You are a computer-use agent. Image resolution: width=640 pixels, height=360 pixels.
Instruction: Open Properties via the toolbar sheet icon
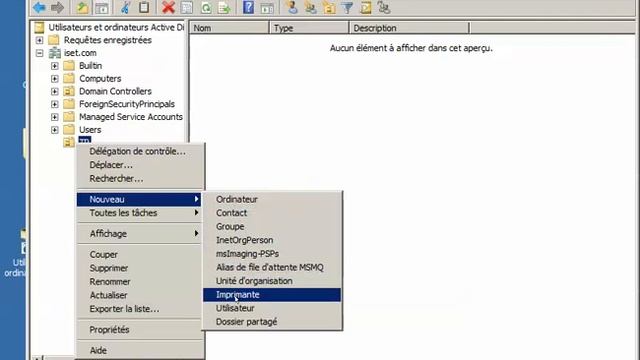pos(187,7)
